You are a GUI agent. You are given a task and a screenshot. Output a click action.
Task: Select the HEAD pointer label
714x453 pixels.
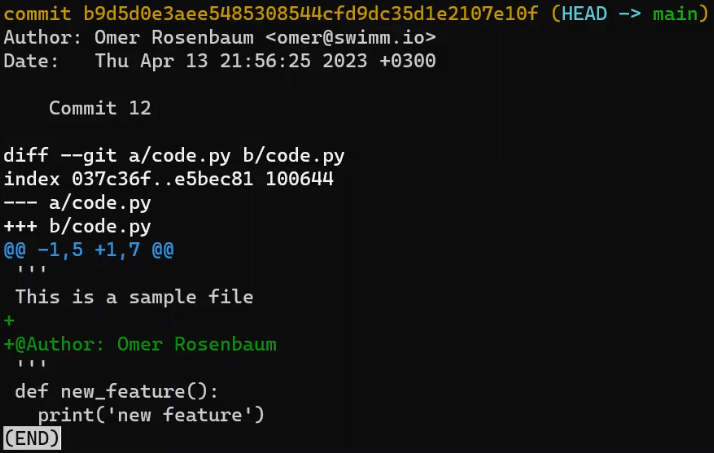tap(584, 14)
